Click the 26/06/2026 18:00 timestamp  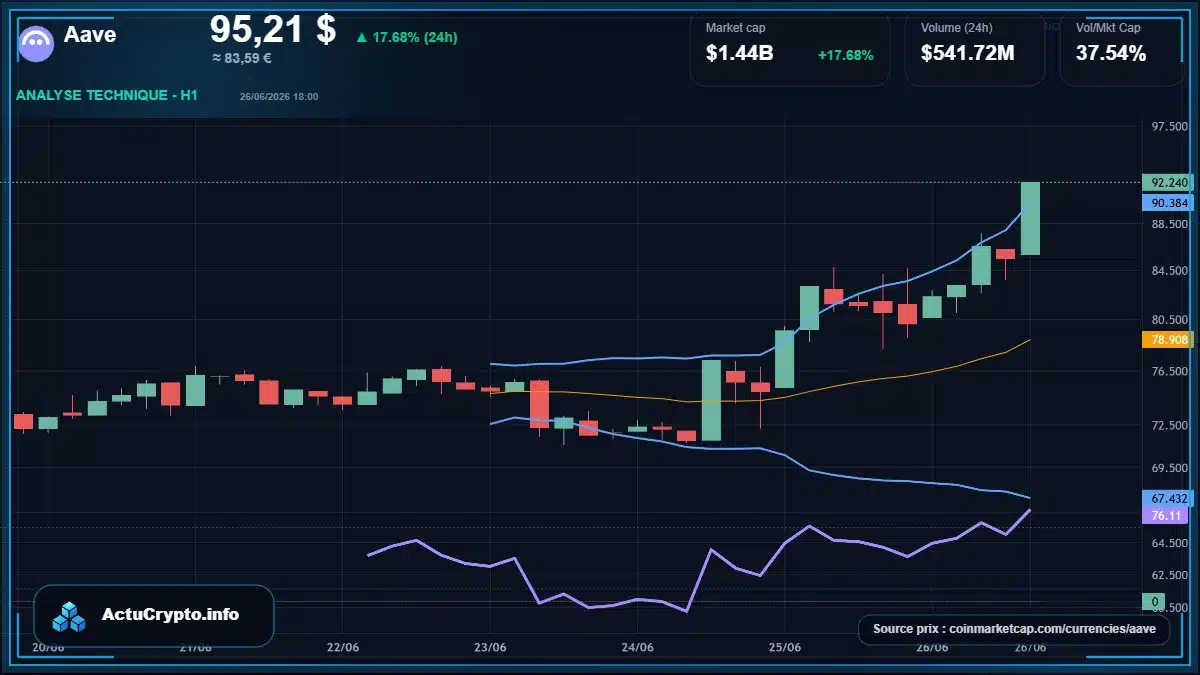point(279,96)
